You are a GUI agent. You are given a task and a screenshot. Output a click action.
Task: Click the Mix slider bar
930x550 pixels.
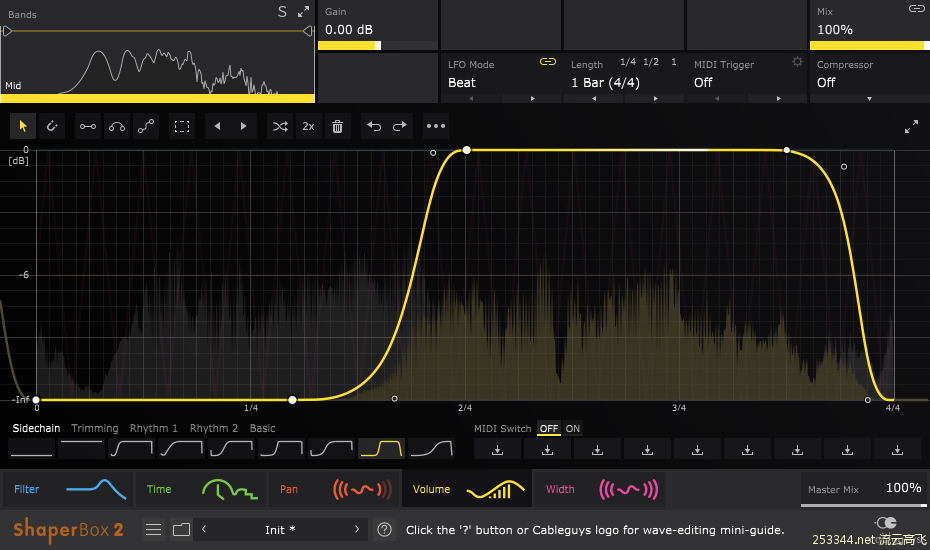[870, 46]
